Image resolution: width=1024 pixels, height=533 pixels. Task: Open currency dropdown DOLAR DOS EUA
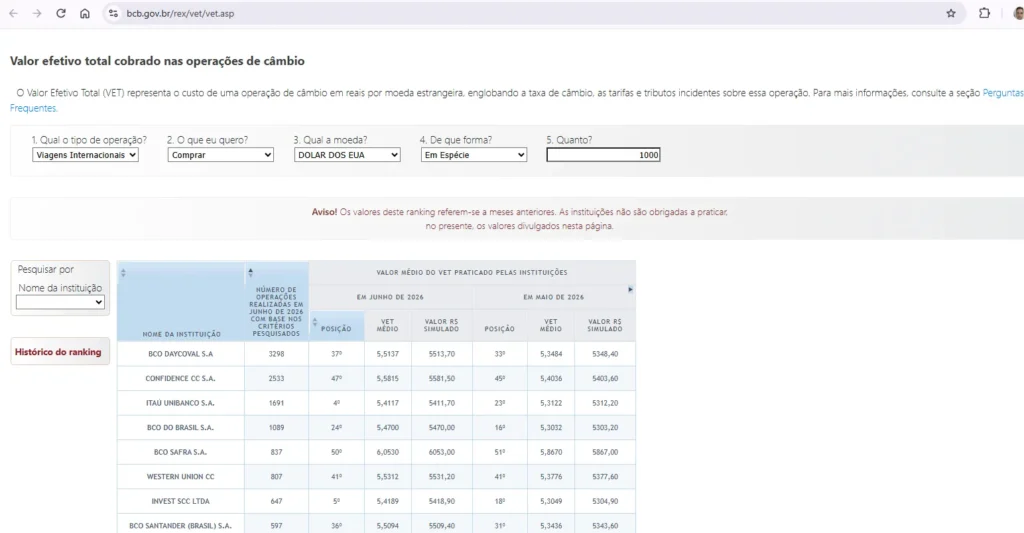click(347, 155)
